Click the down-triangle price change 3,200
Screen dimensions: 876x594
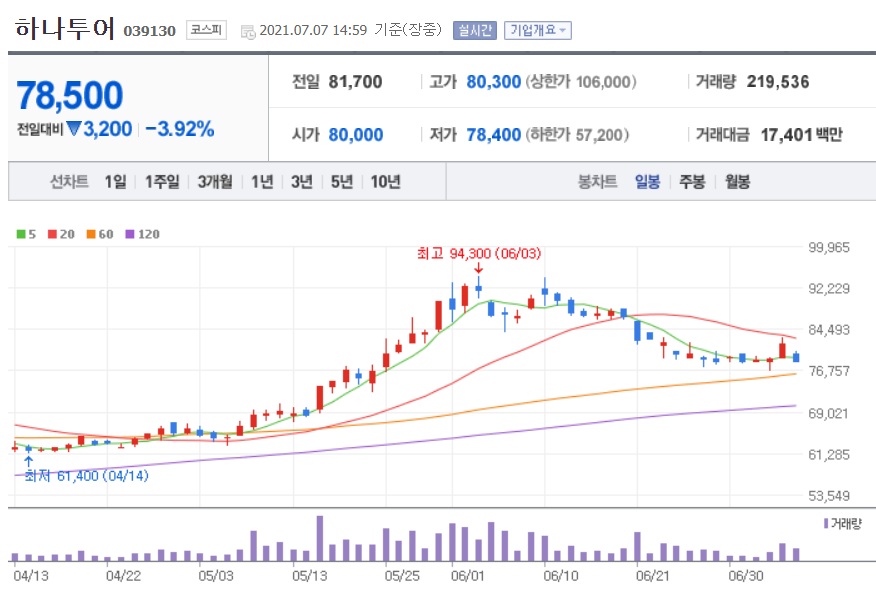[x=99, y=129]
